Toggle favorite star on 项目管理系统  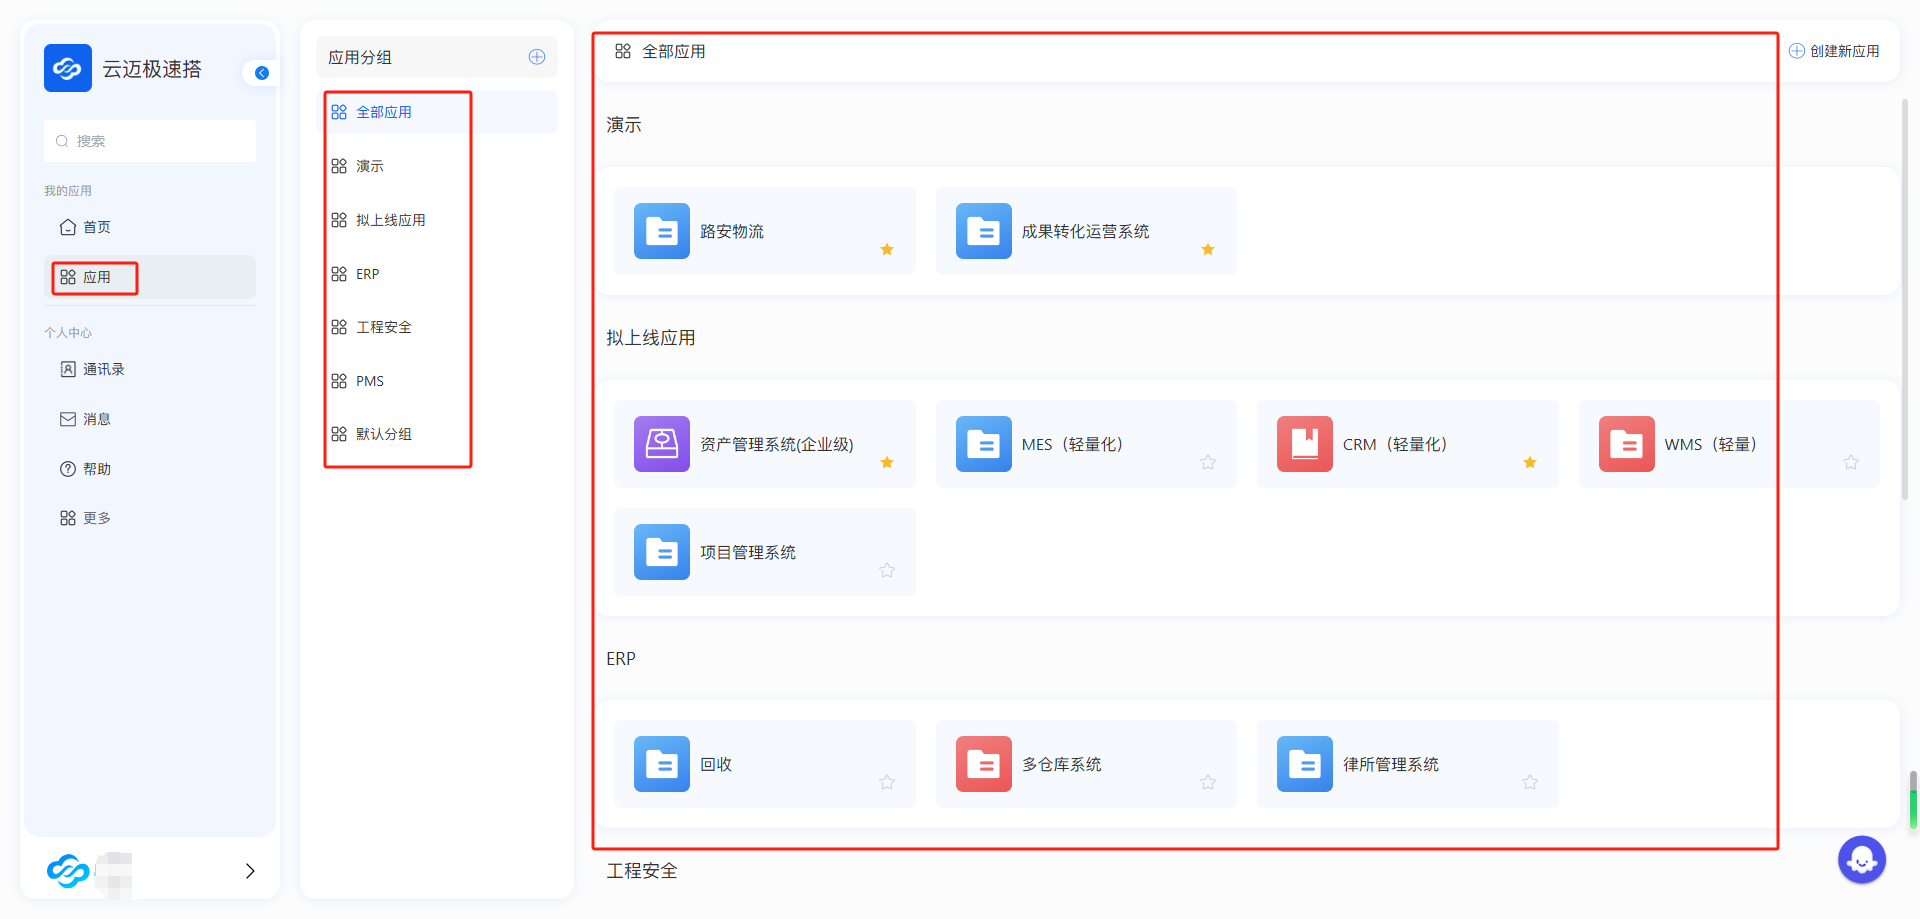click(887, 570)
